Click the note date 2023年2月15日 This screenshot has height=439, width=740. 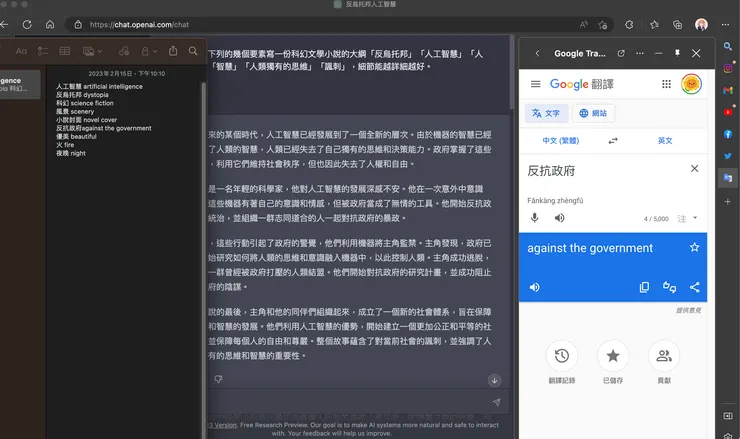click(x=127, y=74)
